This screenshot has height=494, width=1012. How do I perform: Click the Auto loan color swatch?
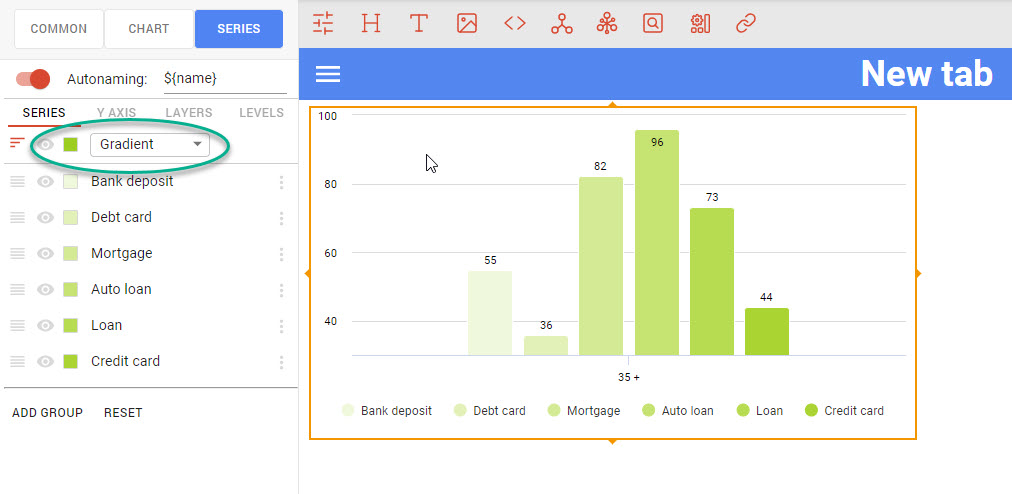pos(70,290)
